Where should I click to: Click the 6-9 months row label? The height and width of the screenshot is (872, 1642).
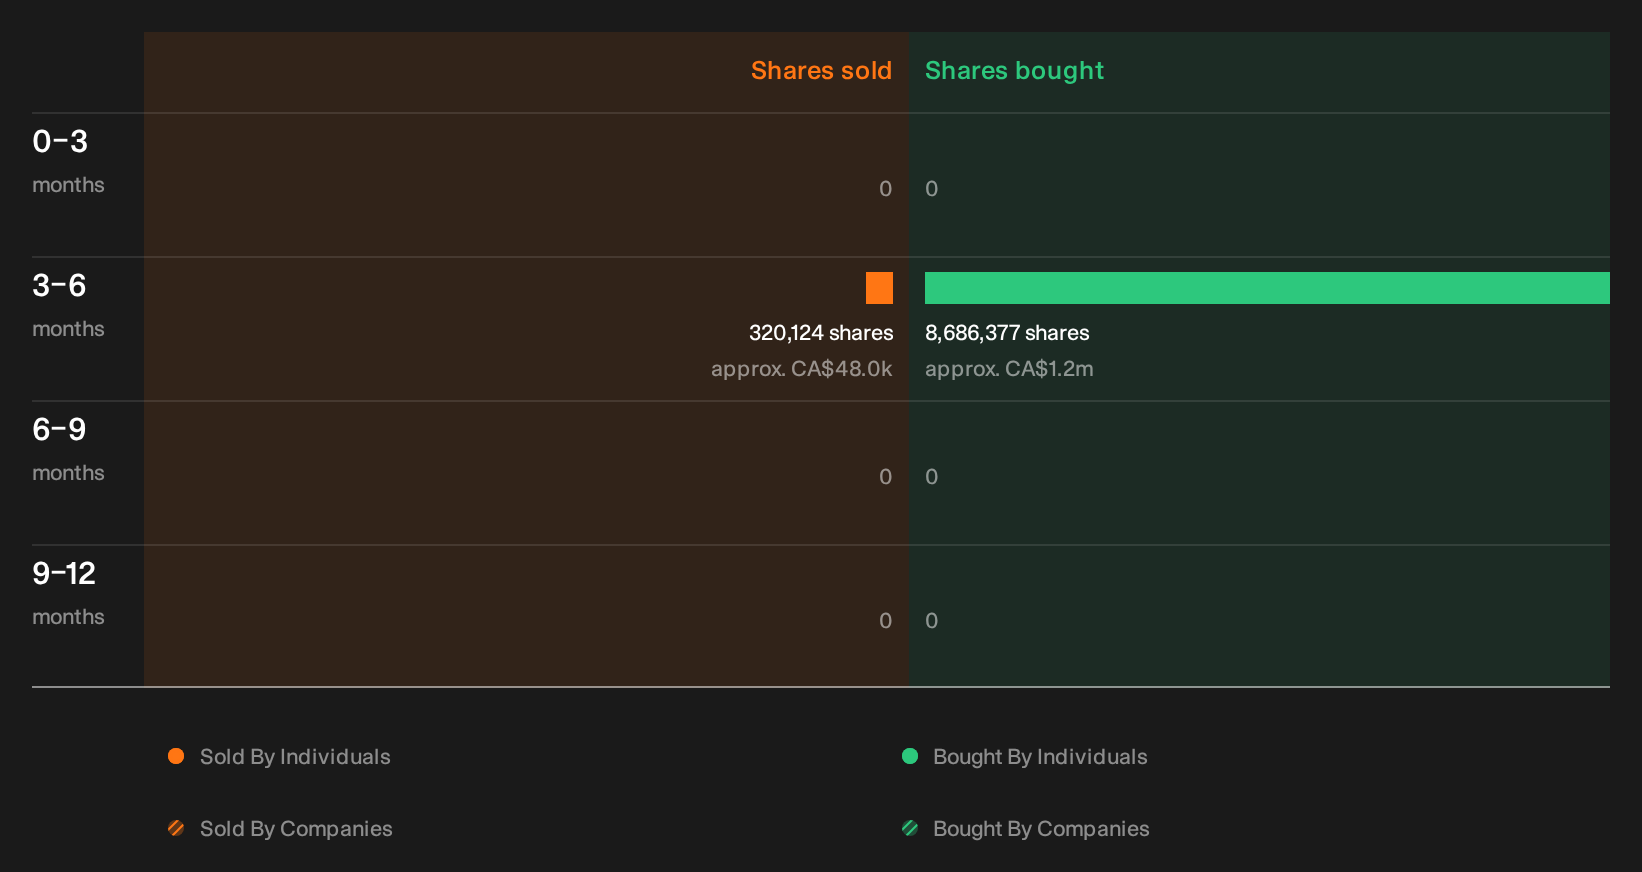click(68, 449)
